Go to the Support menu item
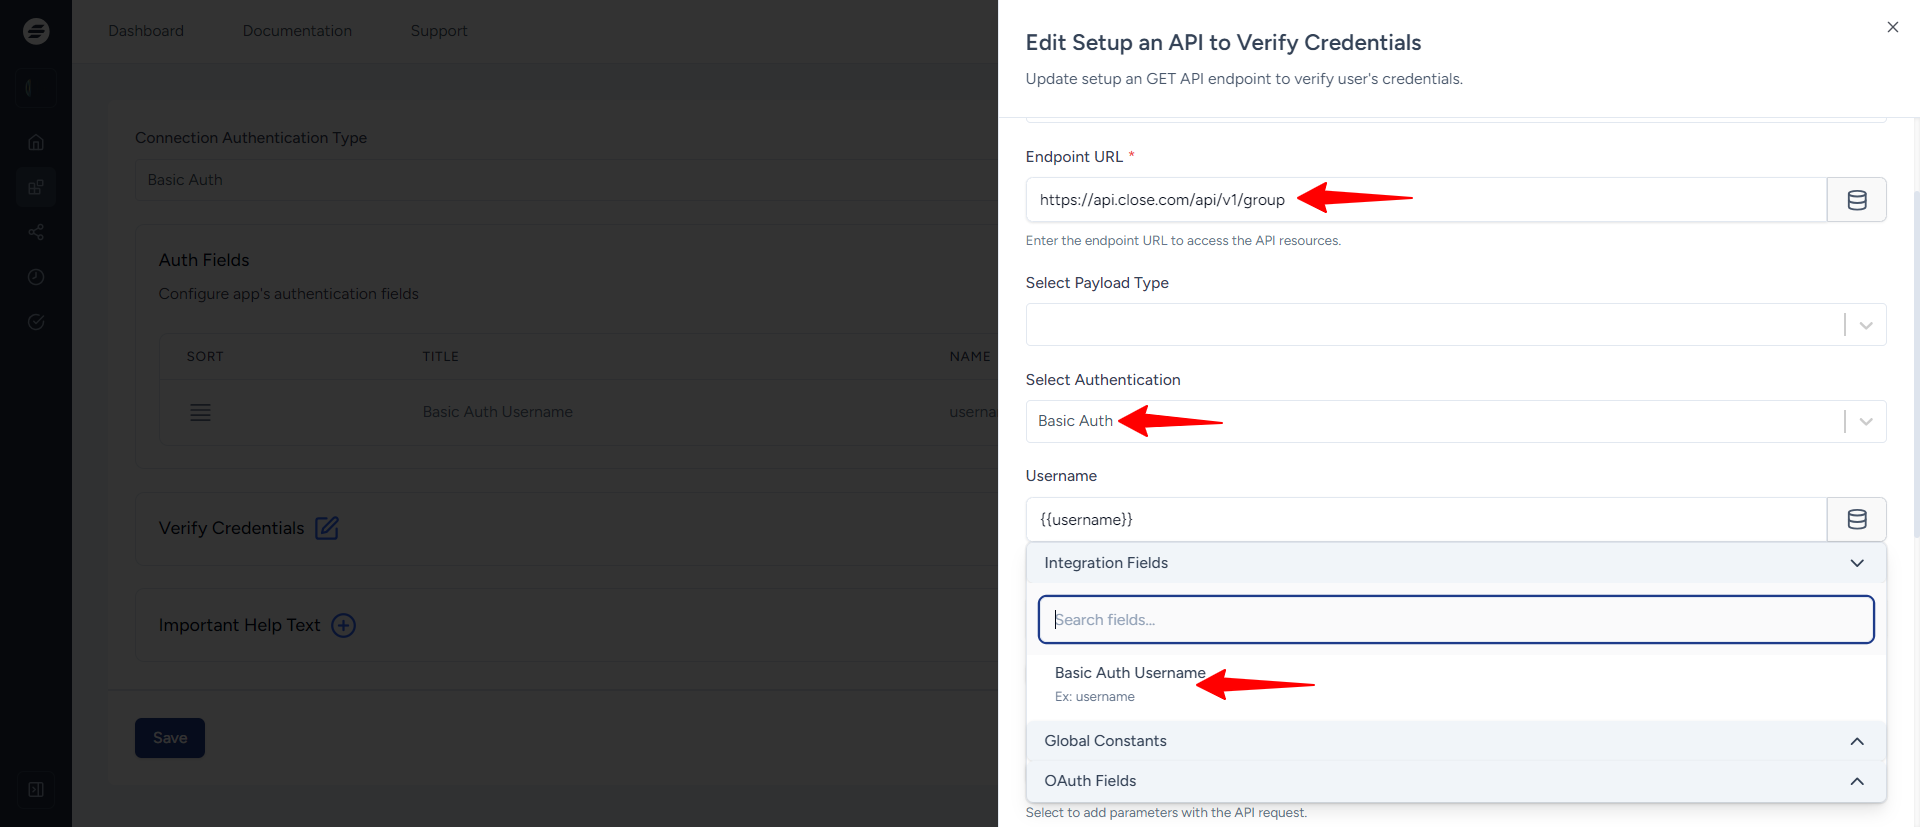1920x827 pixels. point(439,31)
